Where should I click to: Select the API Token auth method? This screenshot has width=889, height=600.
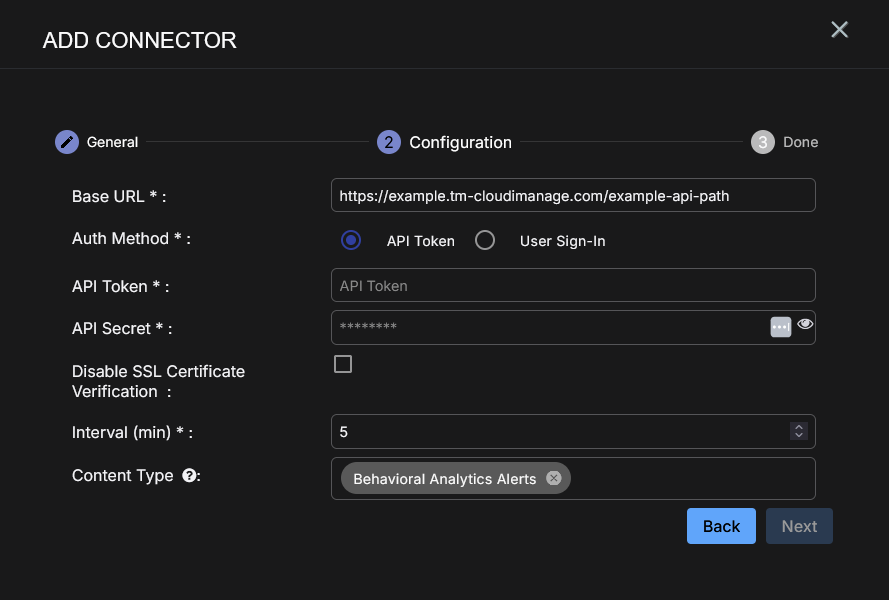pyautogui.click(x=351, y=241)
